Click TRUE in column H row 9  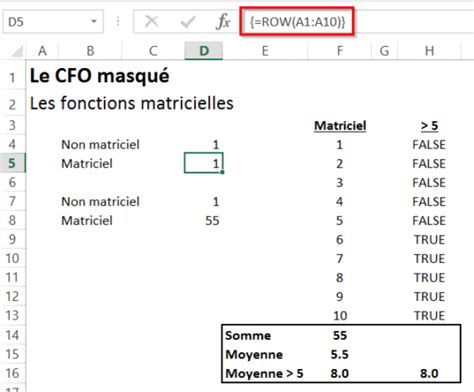tap(429, 240)
